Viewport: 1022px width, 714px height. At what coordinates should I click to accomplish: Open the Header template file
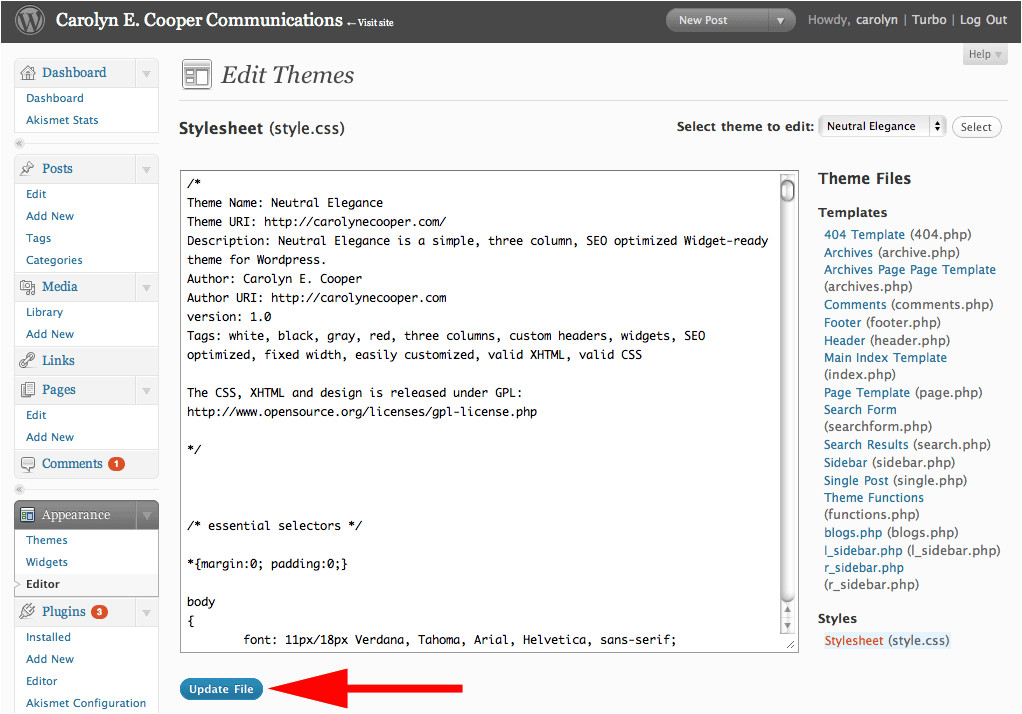tap(844, 340)
